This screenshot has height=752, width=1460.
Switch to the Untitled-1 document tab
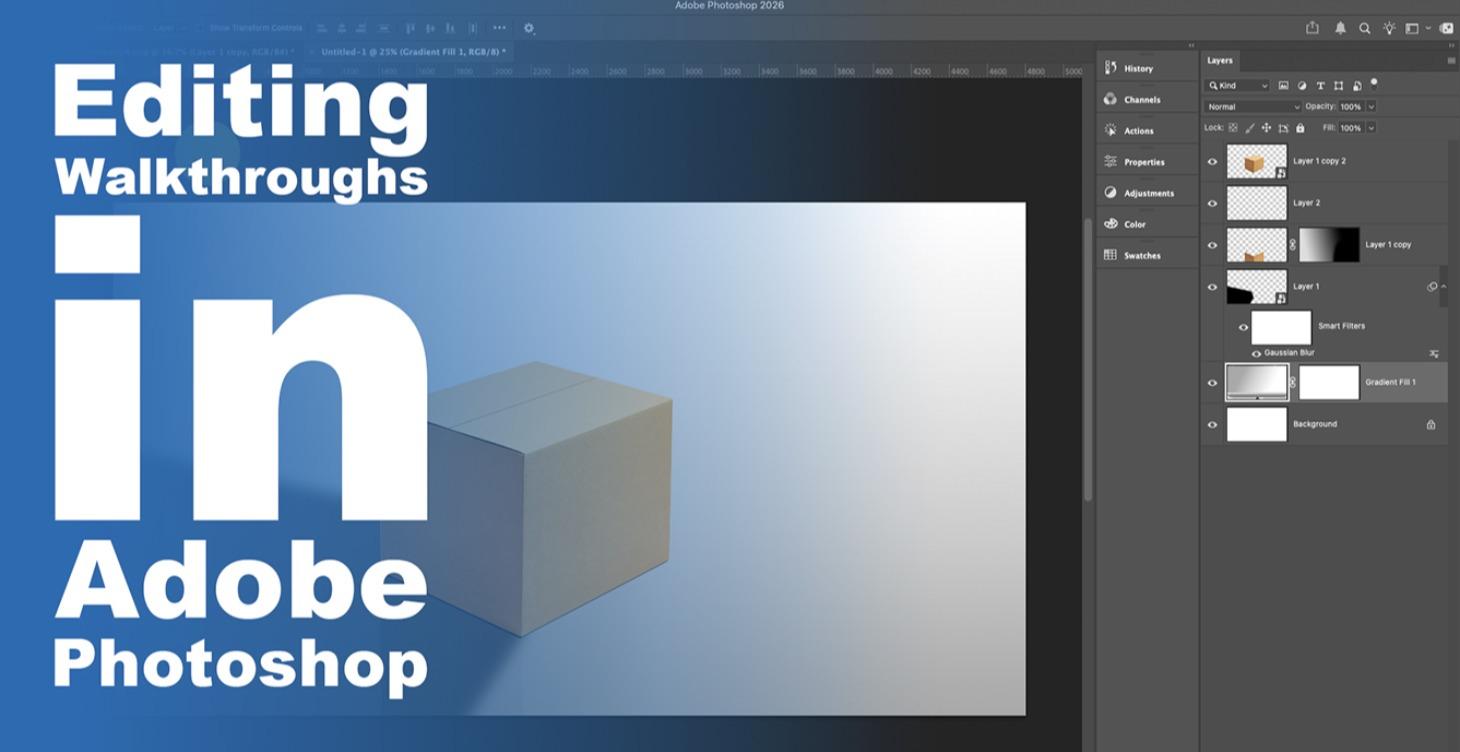pyautogui.click(x=413, y=51)
